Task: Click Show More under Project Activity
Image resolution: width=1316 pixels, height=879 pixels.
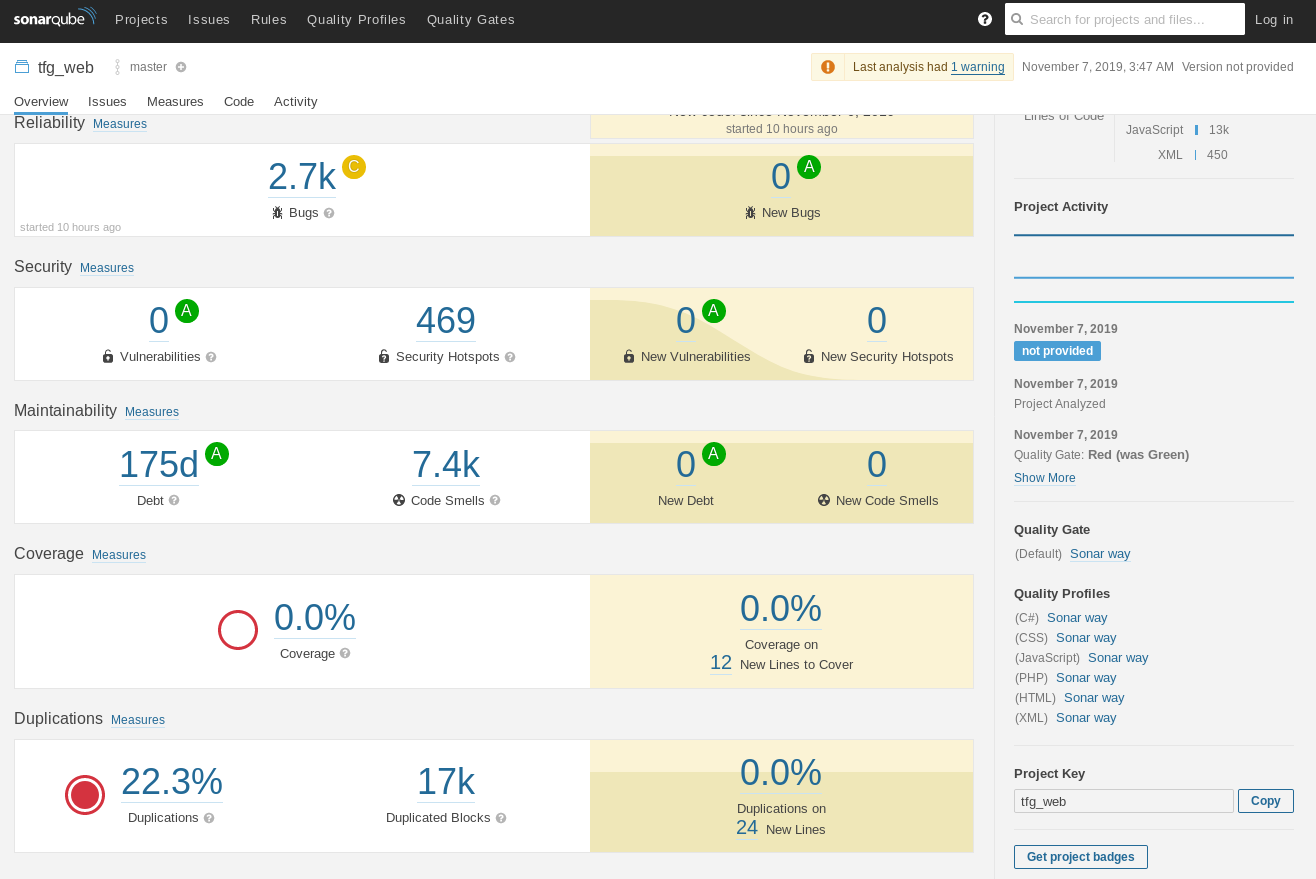Action: click(1045, 478)
